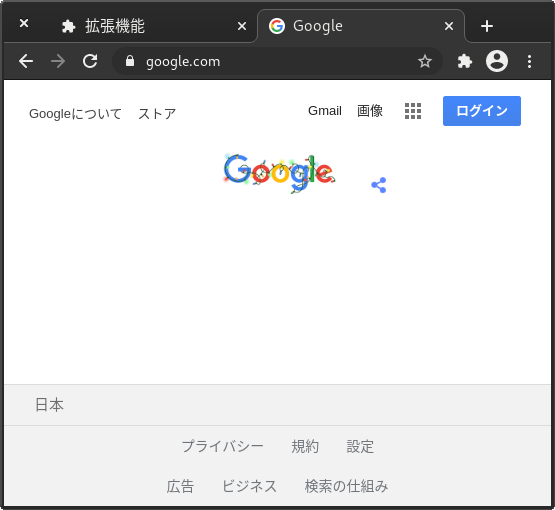The height and width of the screenshot is (510, 555).
Task: Open the 画像 link
Action: pyautogui.click(x=370, y=111)
